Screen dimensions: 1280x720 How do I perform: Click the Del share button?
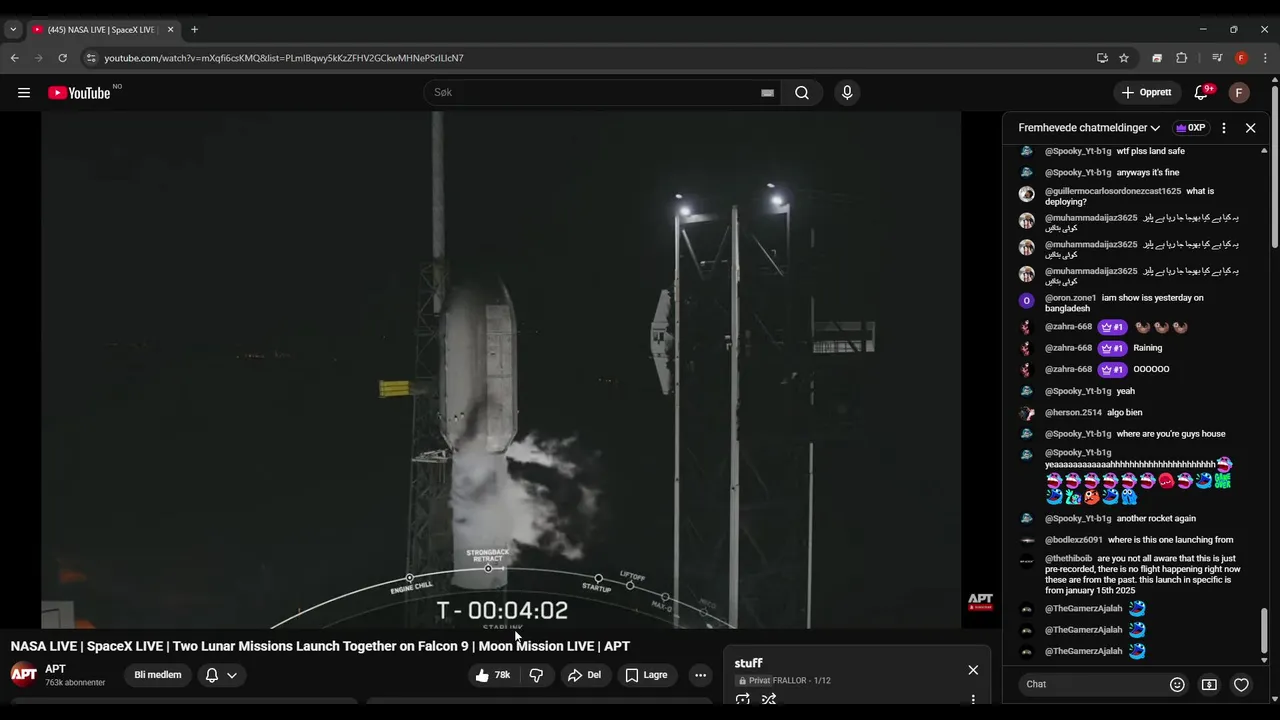585,675
